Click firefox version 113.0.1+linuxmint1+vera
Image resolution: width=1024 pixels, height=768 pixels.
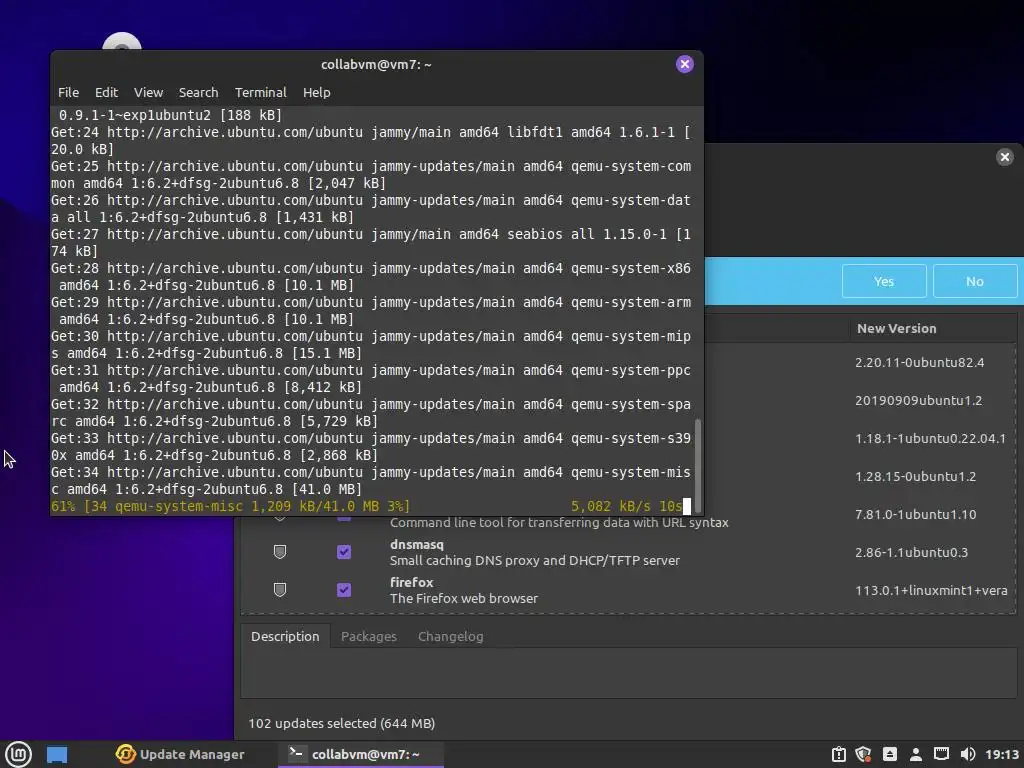[x=931, y=590]
